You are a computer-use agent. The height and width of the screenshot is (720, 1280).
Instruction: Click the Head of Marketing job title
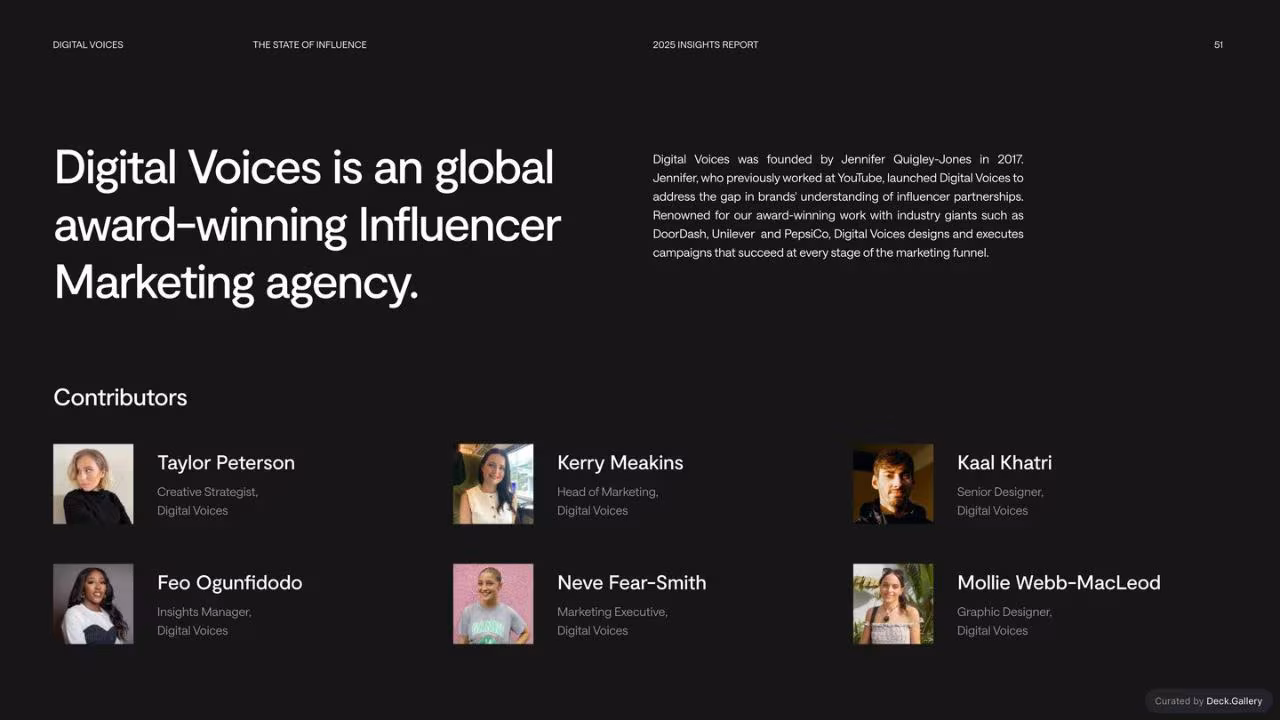[607, 492]
